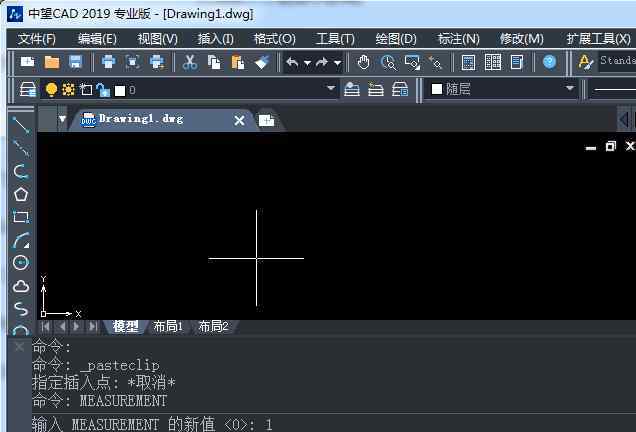Click the Publish printer icon

(157, 62)
